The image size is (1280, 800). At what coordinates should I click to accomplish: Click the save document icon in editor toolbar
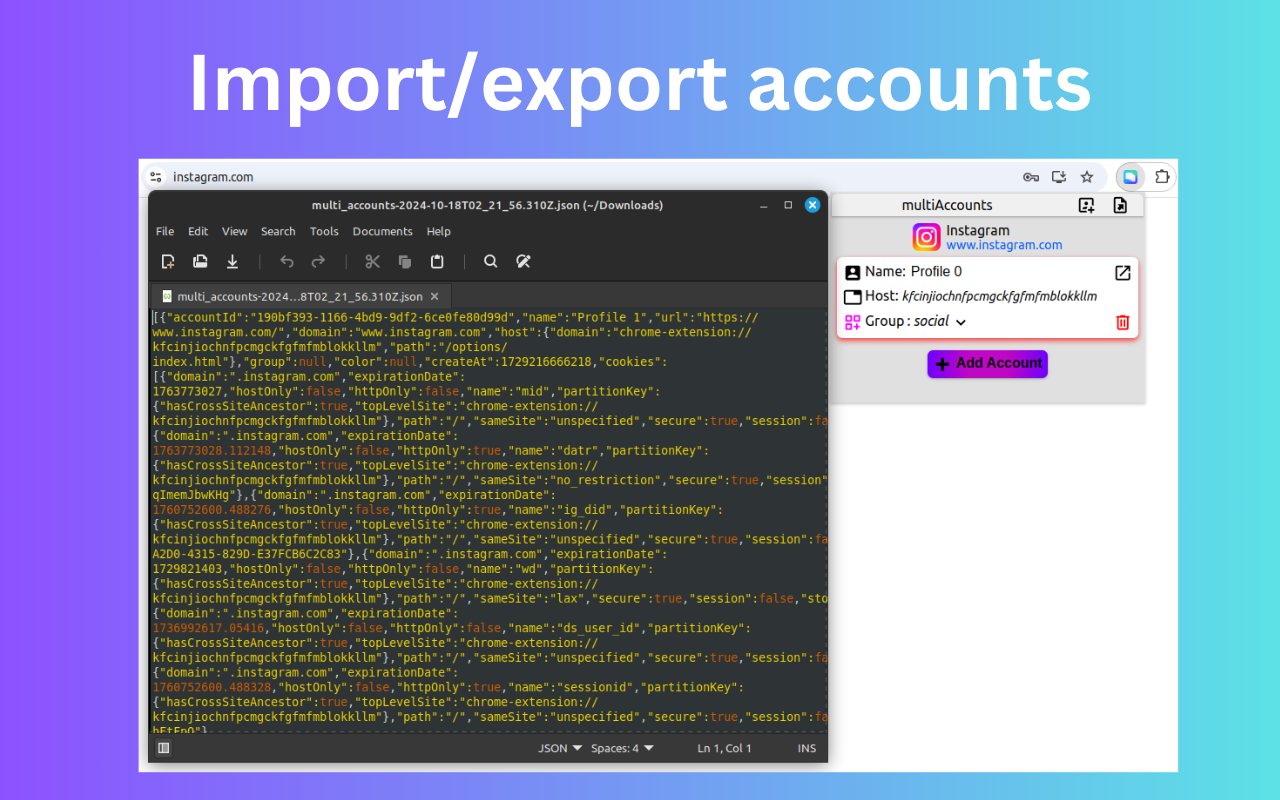tap(232, 261)
